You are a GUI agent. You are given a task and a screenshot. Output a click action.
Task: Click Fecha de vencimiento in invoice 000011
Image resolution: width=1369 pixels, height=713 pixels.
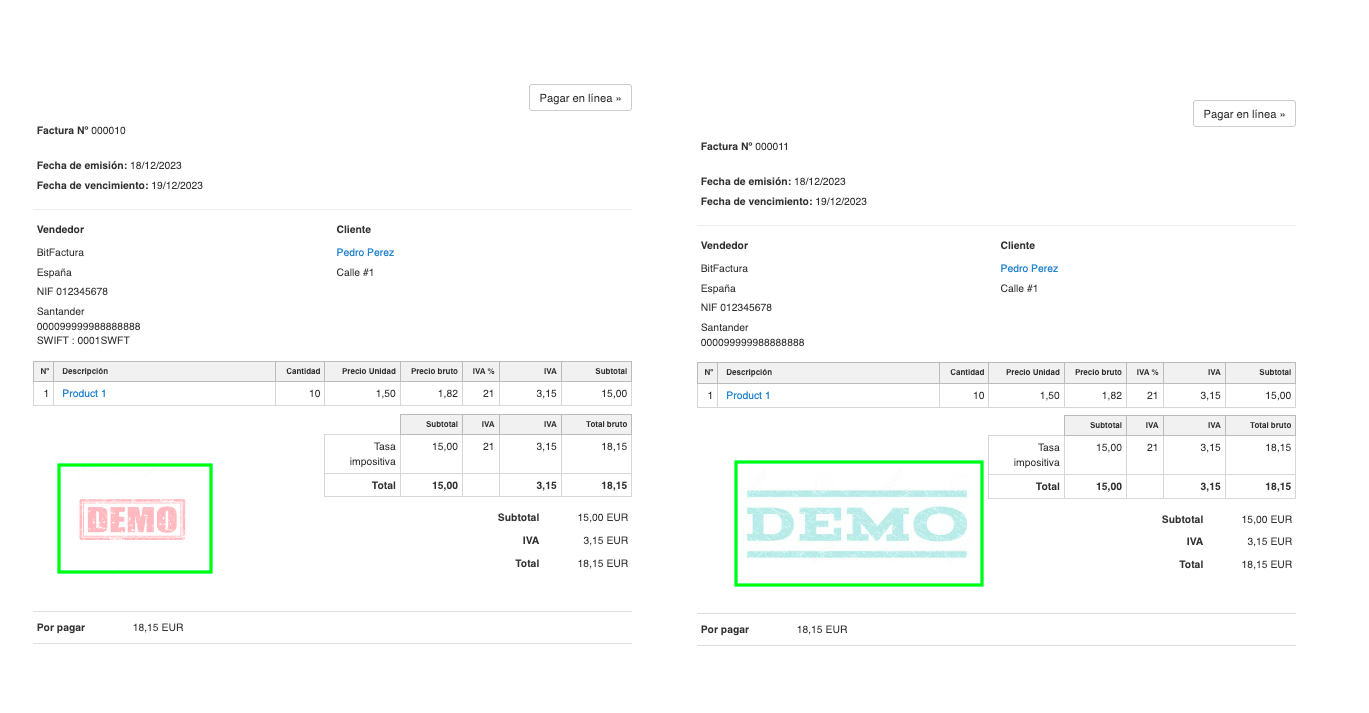click(783, 202)
